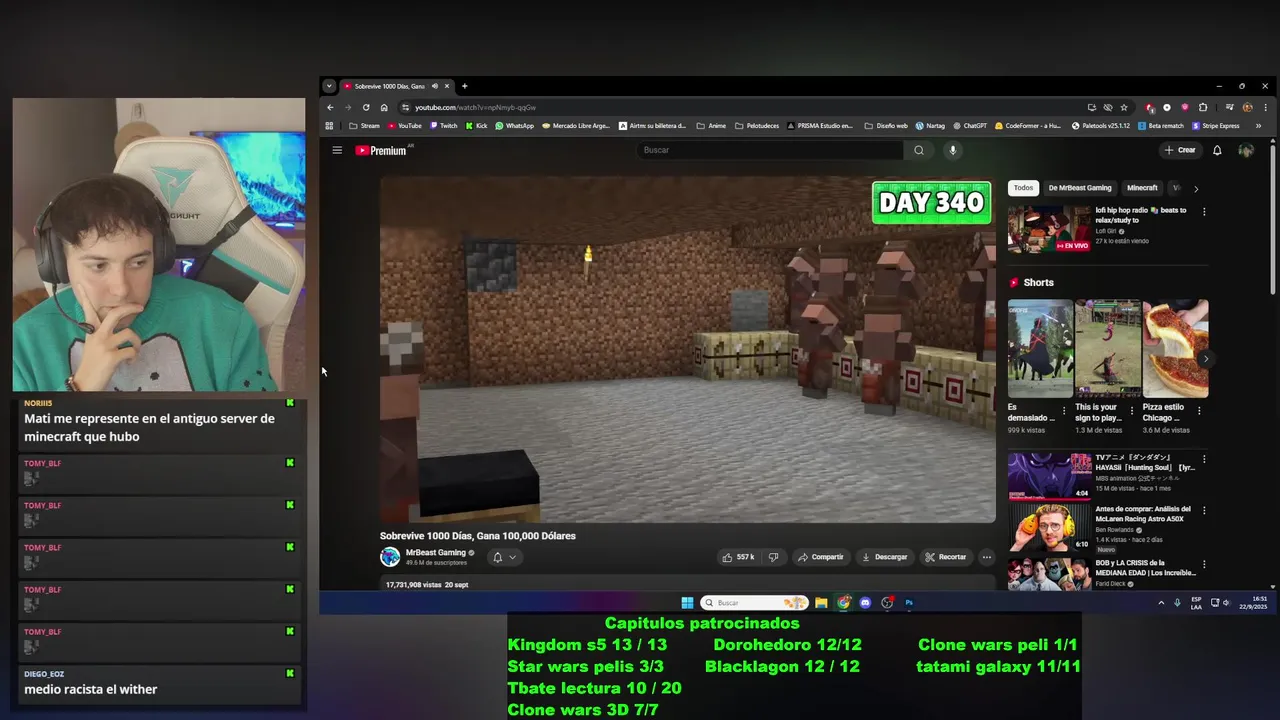The height and width of the screenshot is (720, 1280).
Task: Select the Minecraft filter chip
Action: (x=1142, y=188)
